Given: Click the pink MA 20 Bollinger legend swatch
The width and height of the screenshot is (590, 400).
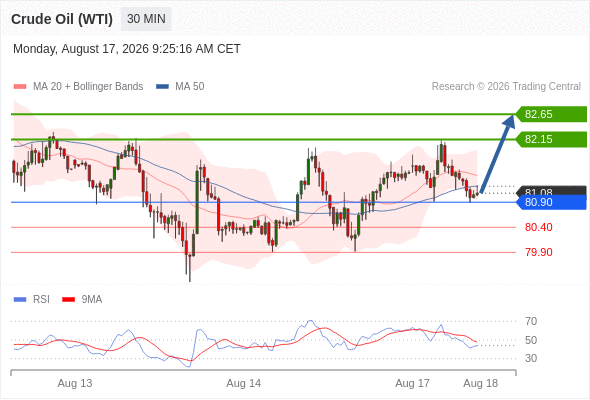Looking at the screenshot, I should (x=20, y=87).
